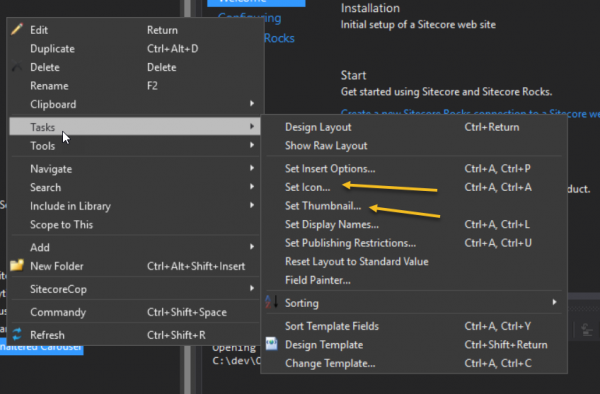Open Set Insert Options dialog
This screenshot has height=394, width=600.
coord(414,168)
